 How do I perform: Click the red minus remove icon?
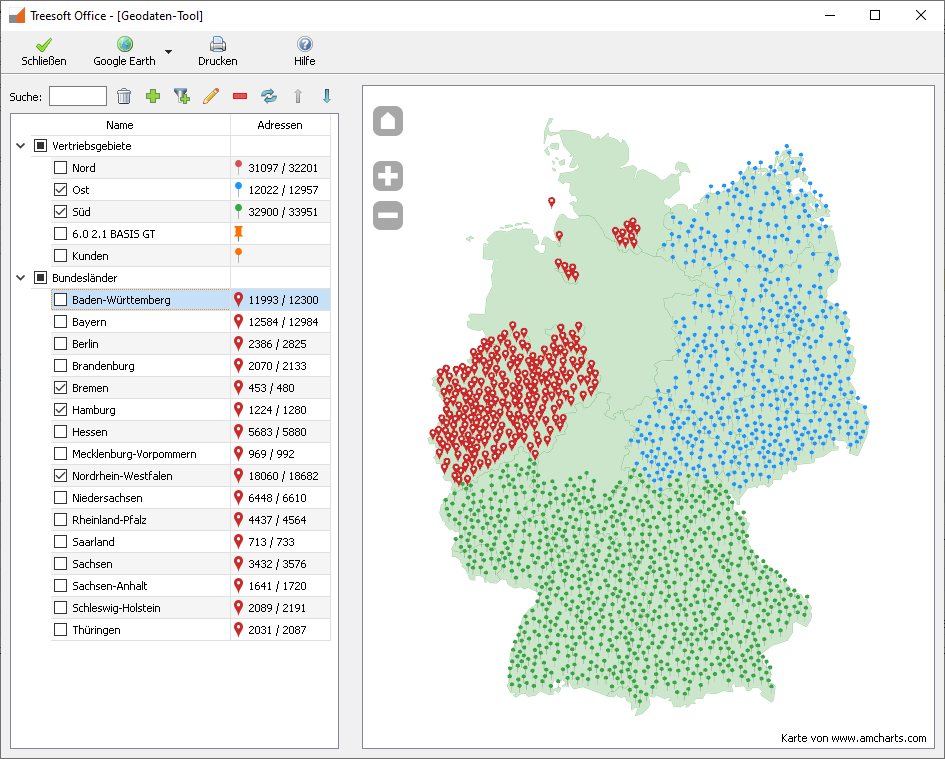tap(240, 96)
